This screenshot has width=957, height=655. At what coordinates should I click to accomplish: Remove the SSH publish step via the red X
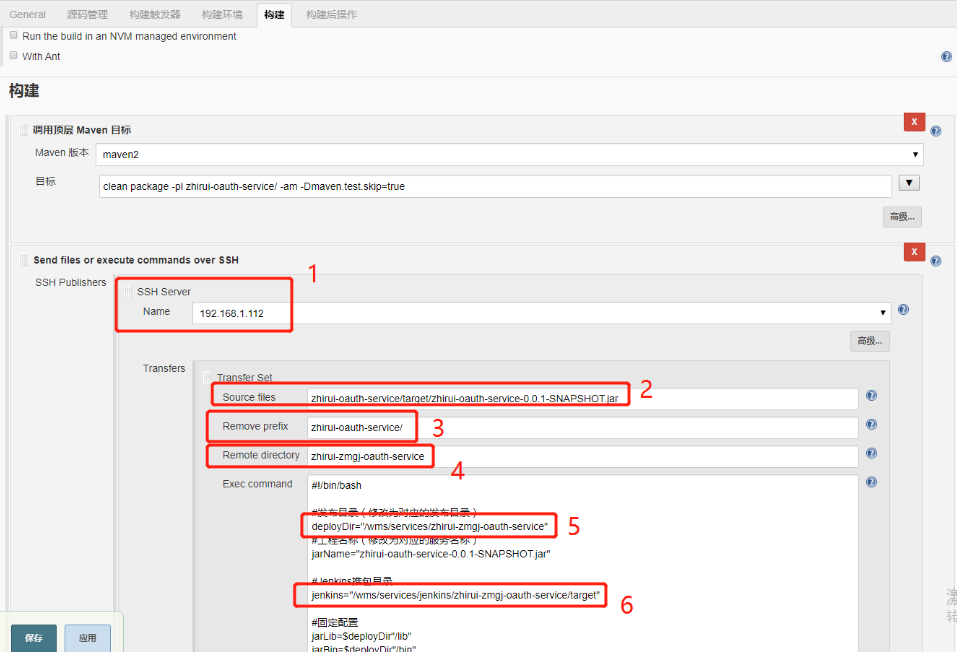click(914, 251)
